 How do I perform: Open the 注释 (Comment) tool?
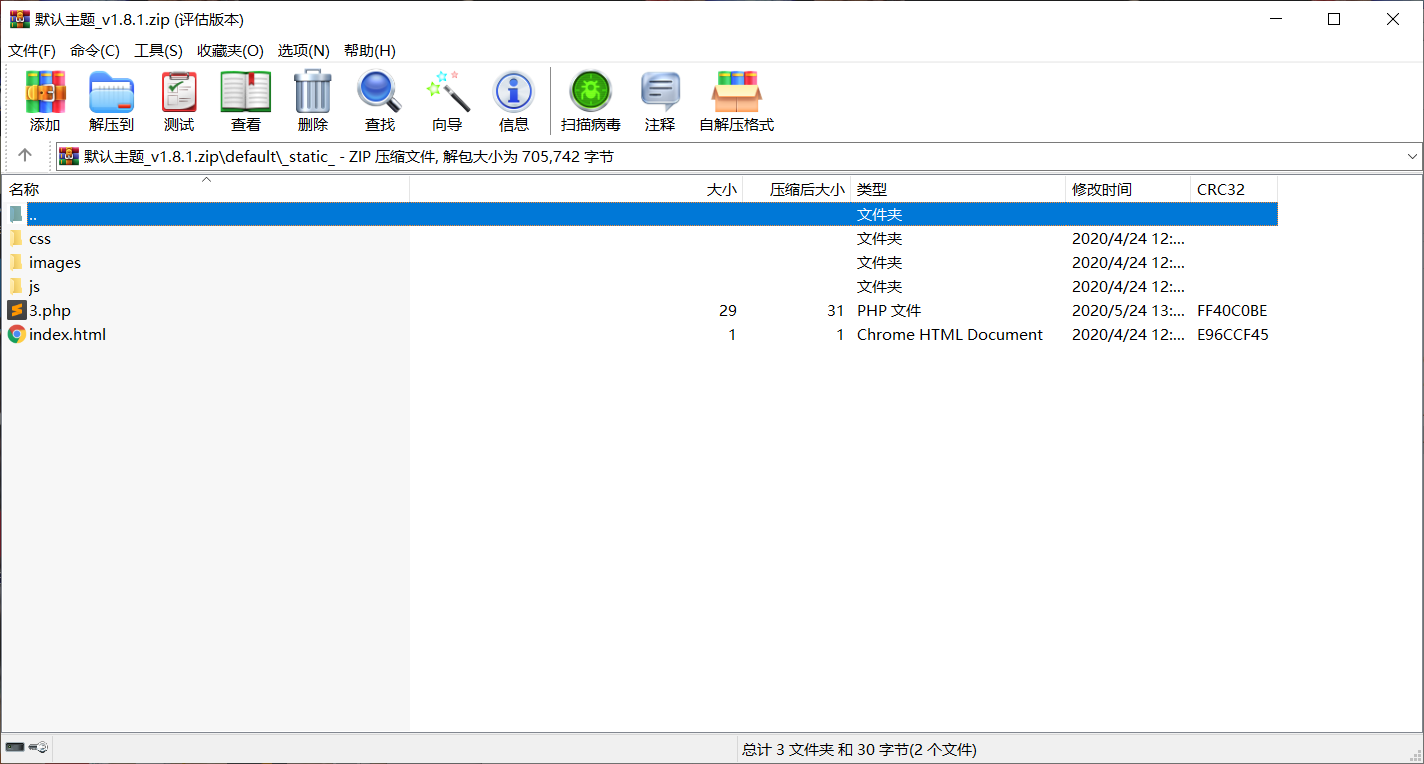[x=660, y=100]
